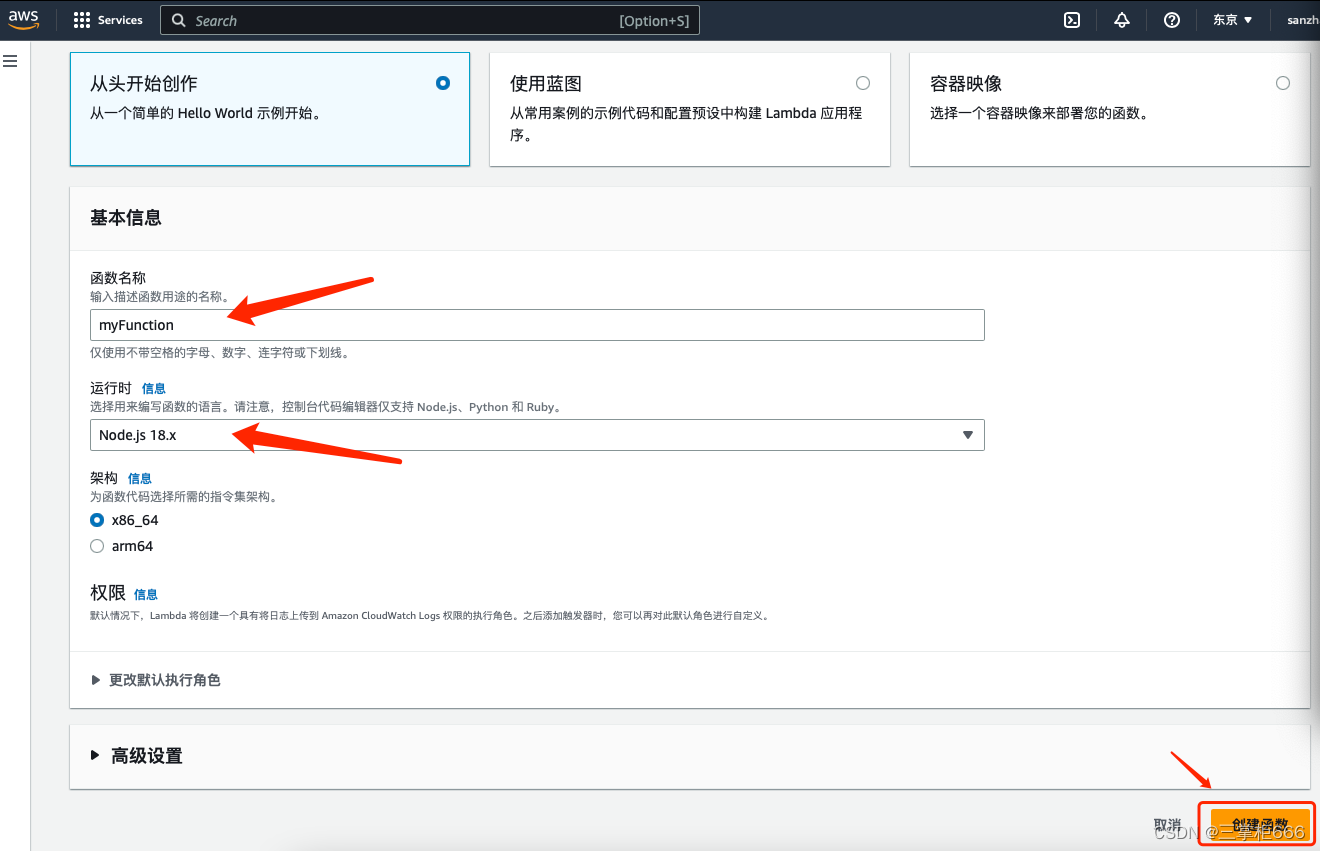Open the left hamburger navigation menu
1320x851 pixels.
10,62
